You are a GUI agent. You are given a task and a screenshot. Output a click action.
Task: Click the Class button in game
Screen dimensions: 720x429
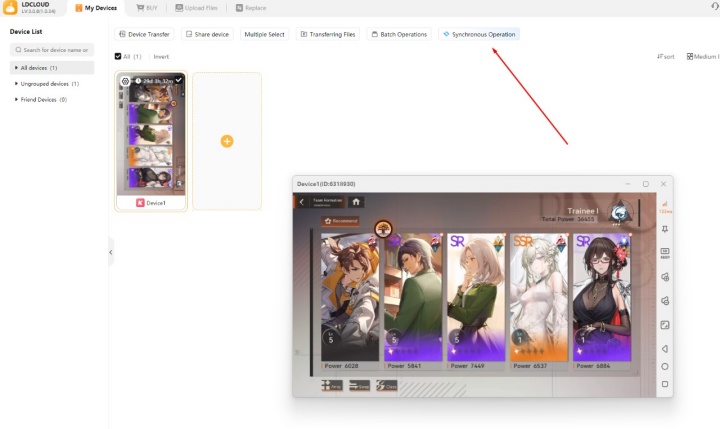point(387,385)
